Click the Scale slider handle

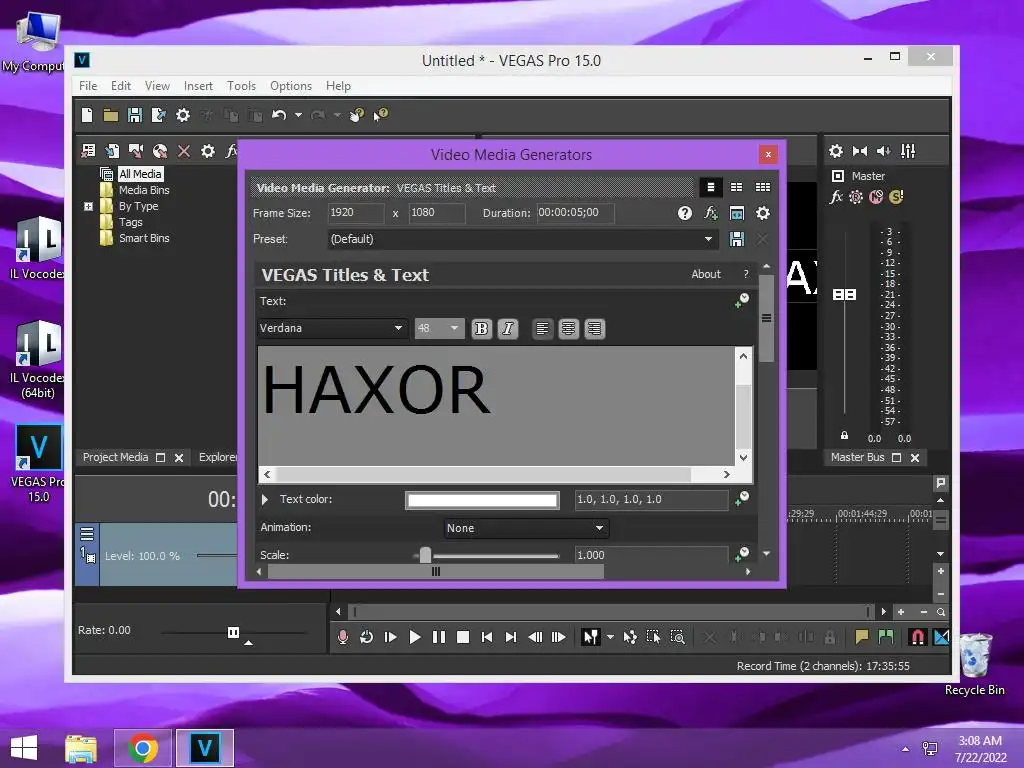425,555
